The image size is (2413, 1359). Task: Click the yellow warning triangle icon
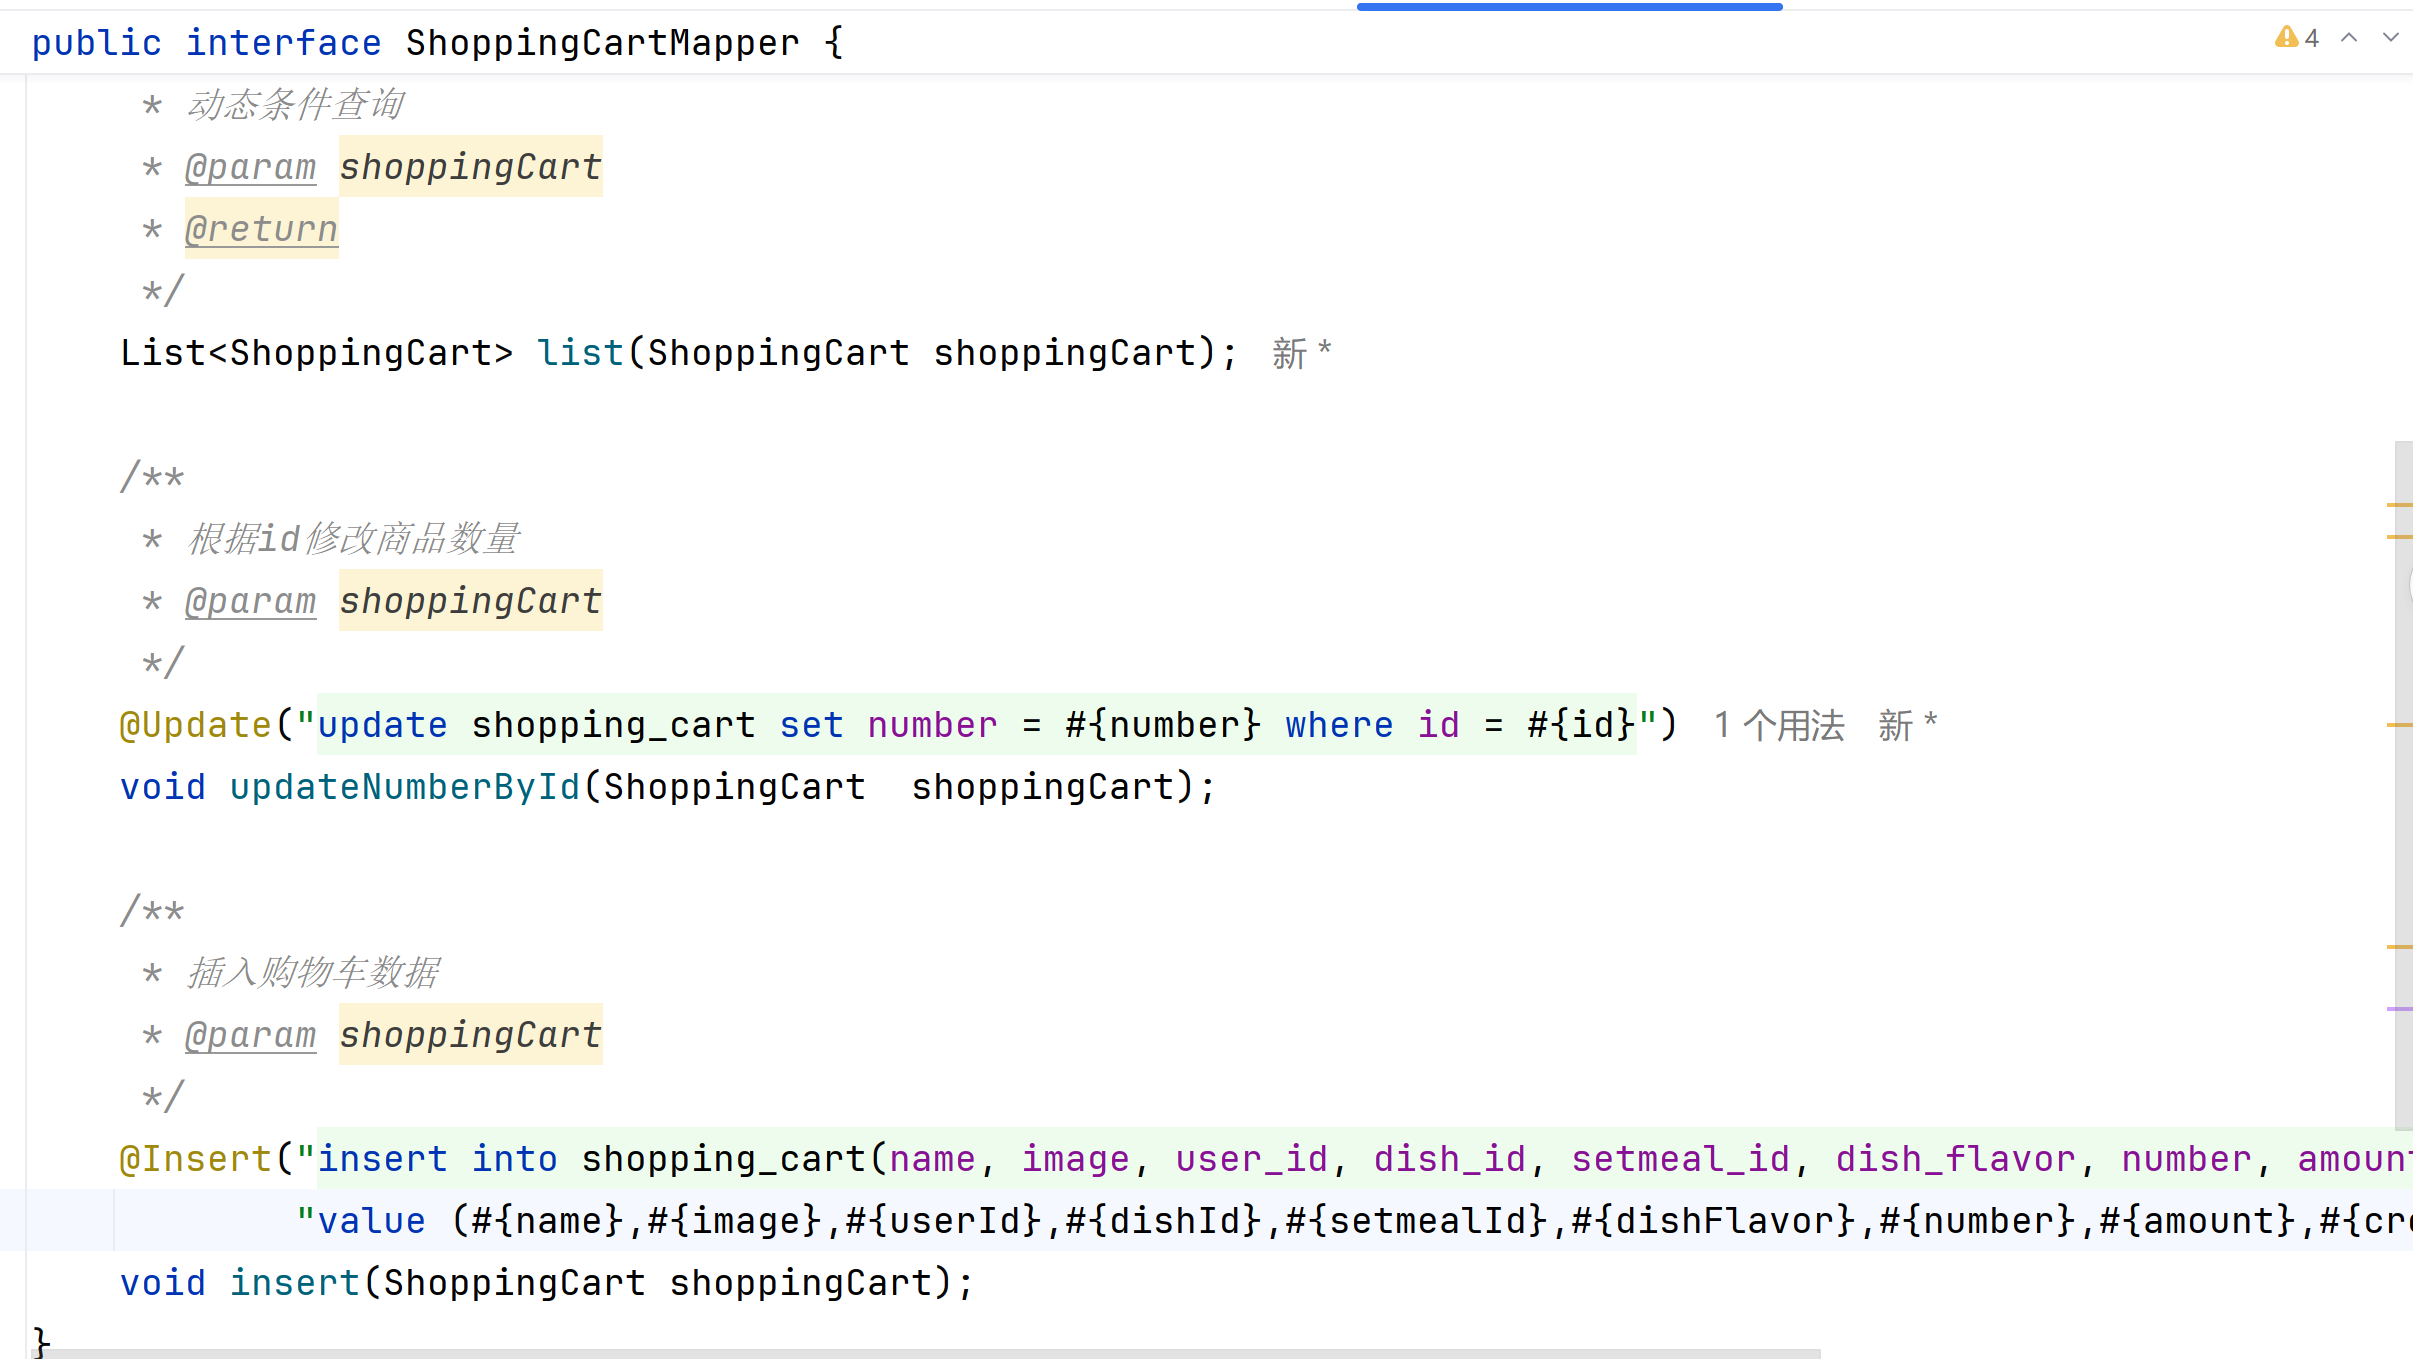2286,38
